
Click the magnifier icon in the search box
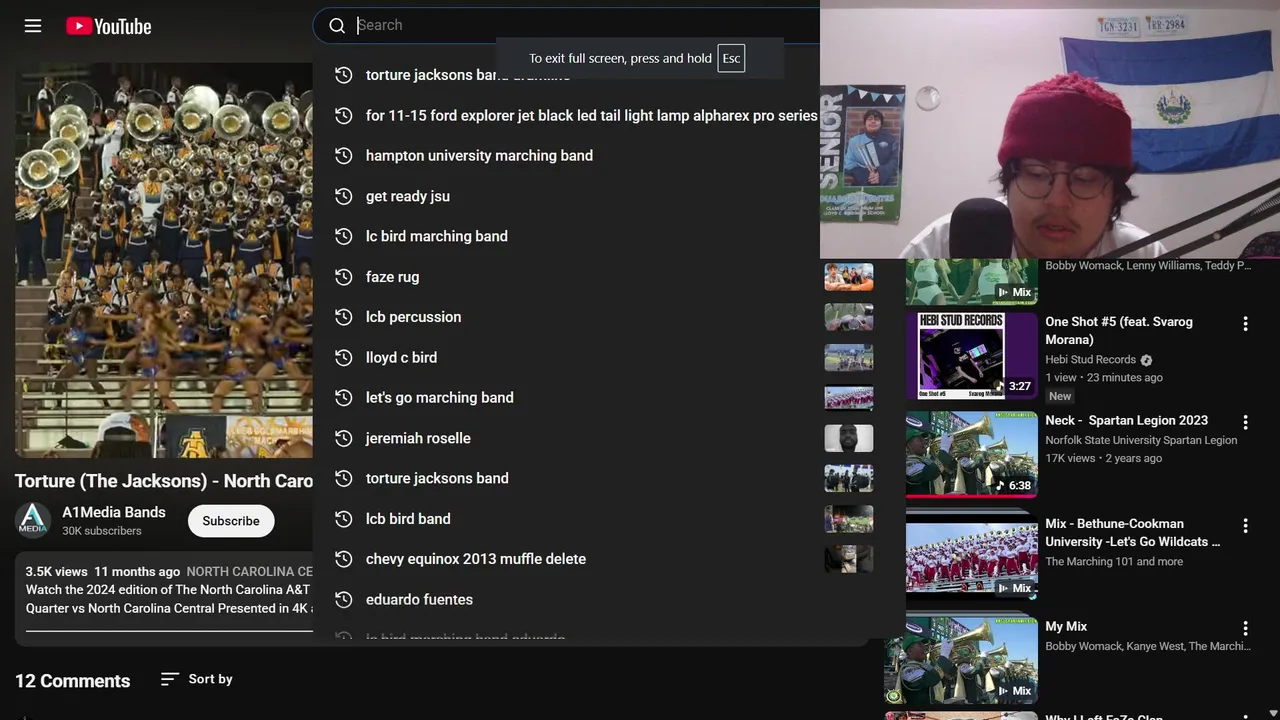click(x=337, y=26)
